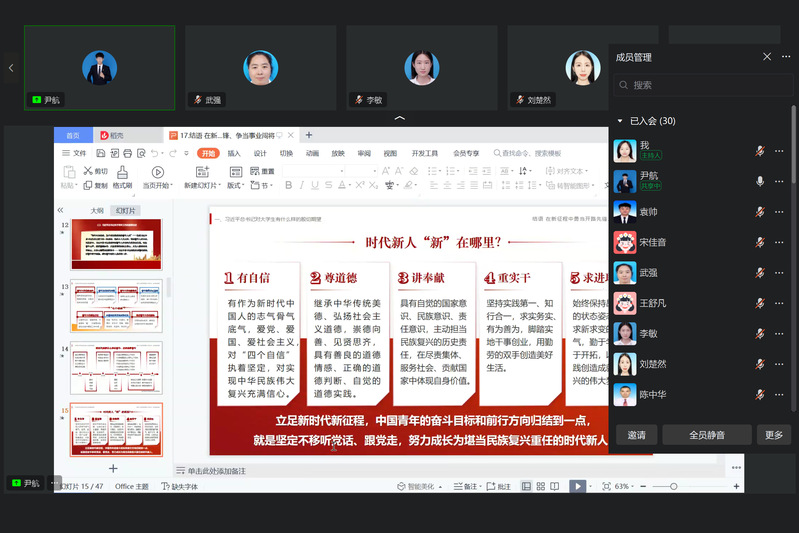Click the zoom in plus button

coord(736,486)
